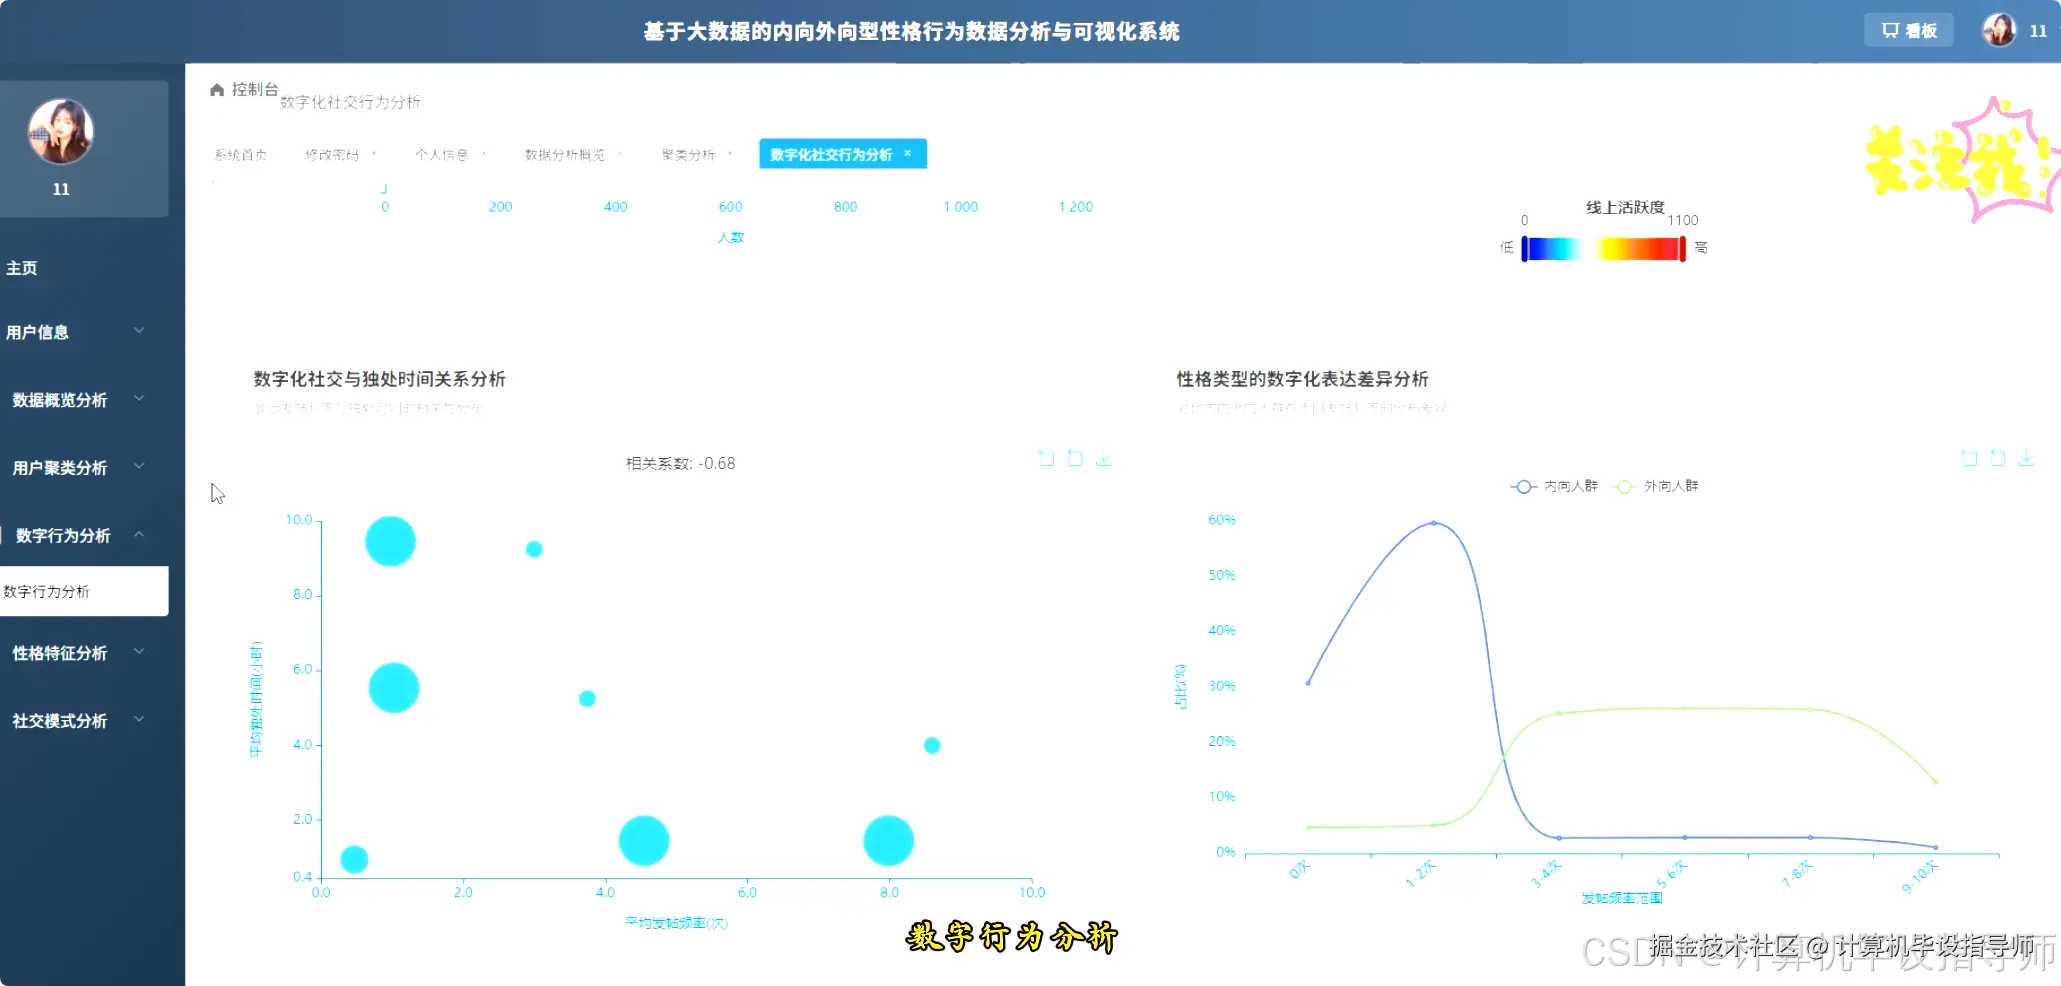Viewport: 2061px width, 986px height.
Task: Click the small bubble at 4.0 hours
Action: tap(932, 745)
